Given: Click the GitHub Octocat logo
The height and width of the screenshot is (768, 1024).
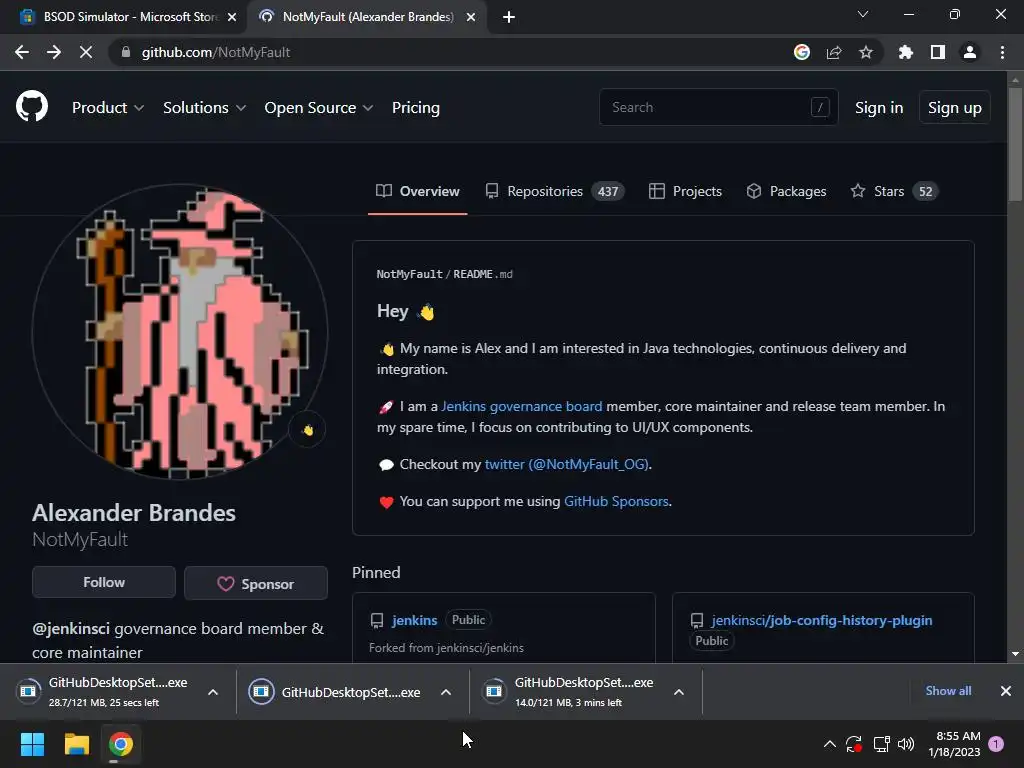Looking at the screenshot, I should [32, 106].
